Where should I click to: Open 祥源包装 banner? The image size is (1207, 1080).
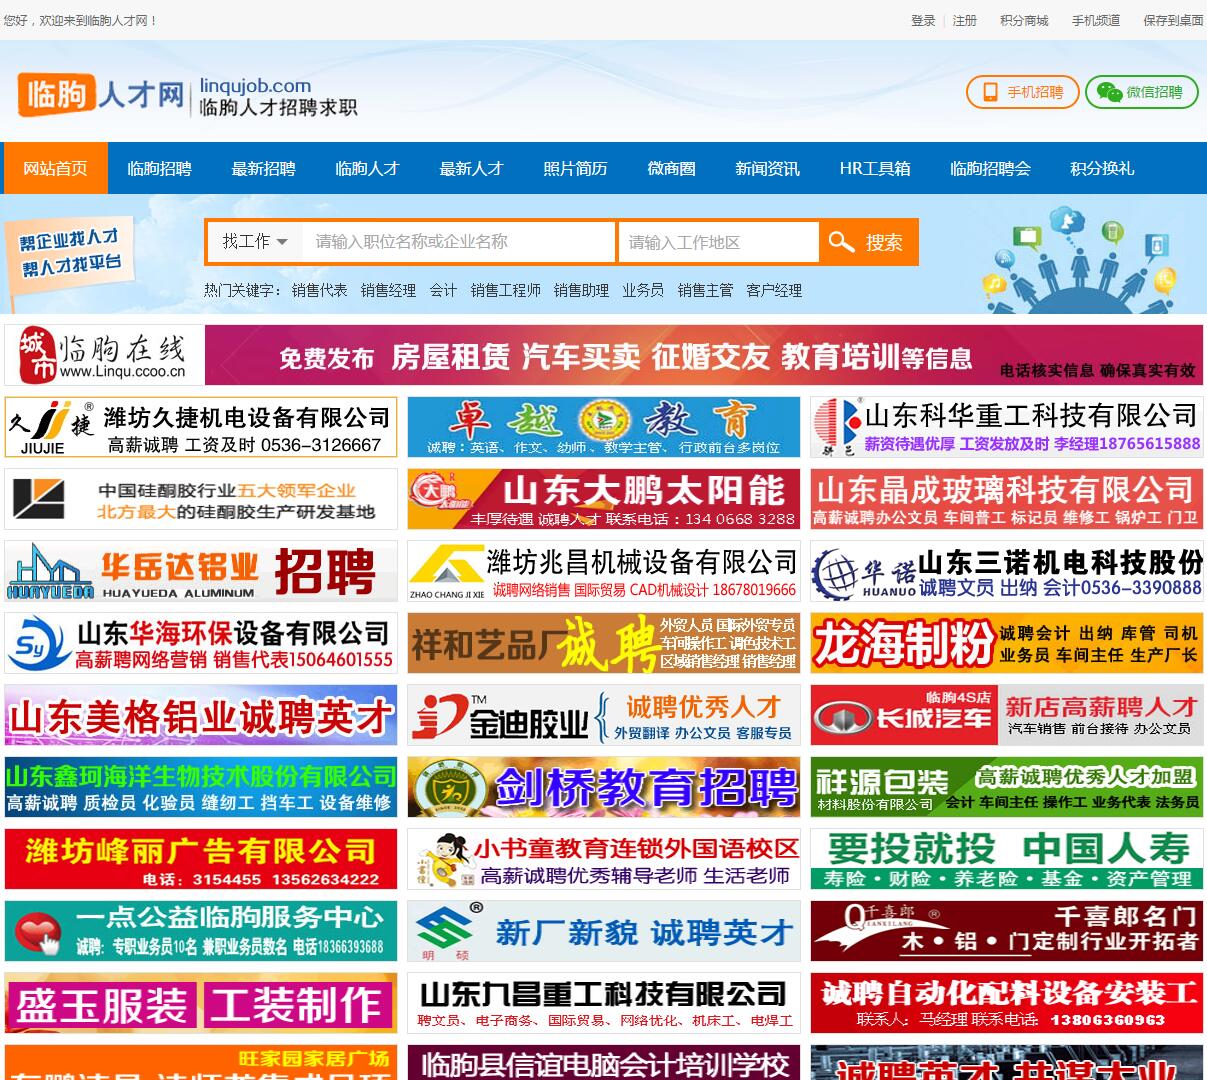click(1007, 787)
